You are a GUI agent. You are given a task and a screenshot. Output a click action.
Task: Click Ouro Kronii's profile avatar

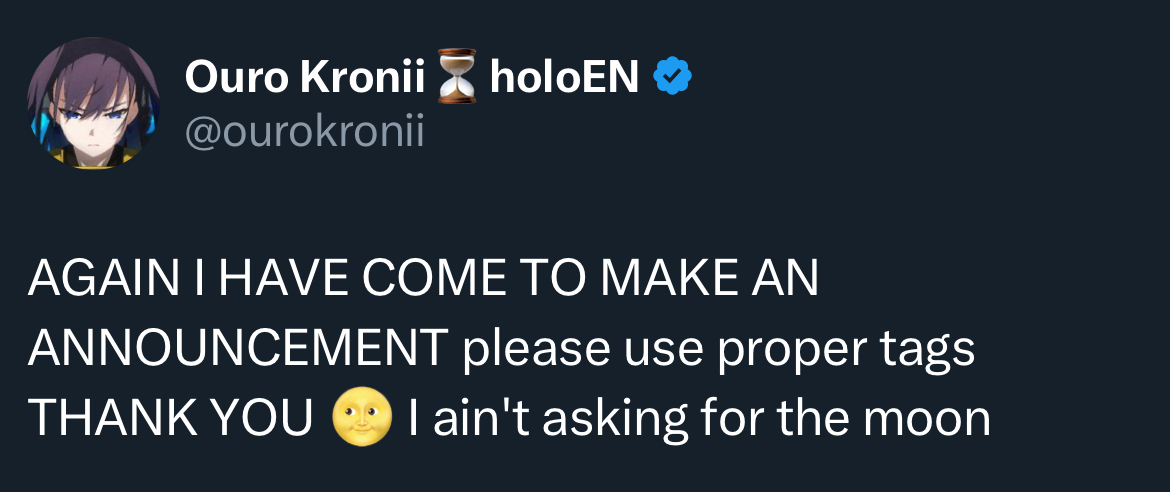(92, 103)
